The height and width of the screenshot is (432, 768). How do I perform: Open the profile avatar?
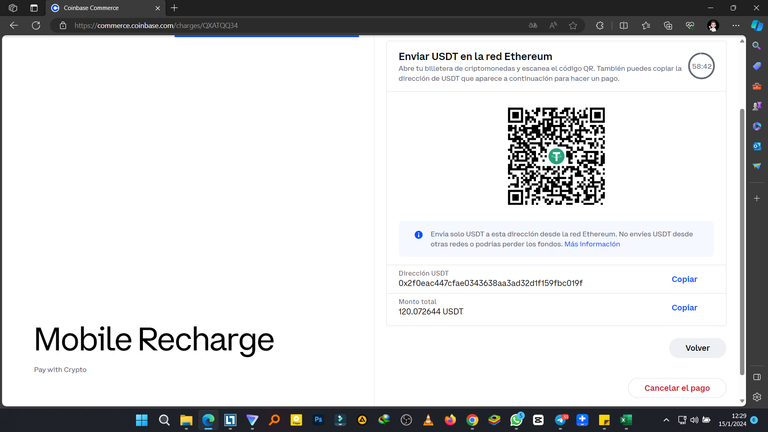[713, 25]
